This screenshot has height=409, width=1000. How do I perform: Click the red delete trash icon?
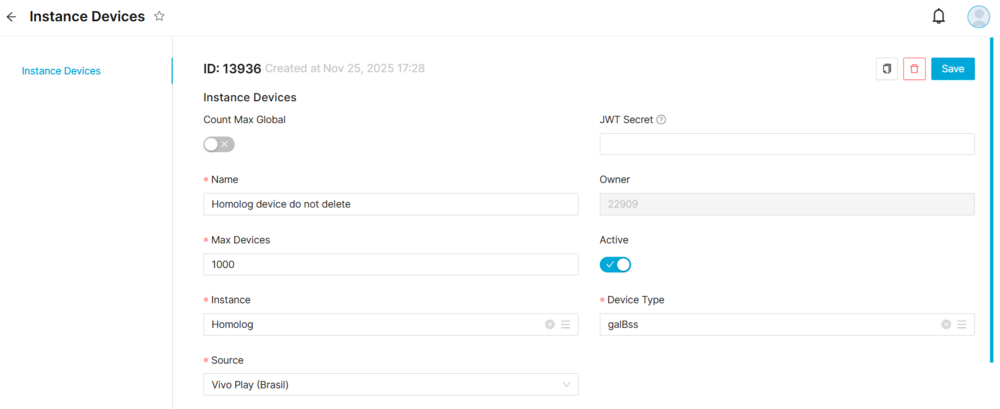(x=914, y=69)
